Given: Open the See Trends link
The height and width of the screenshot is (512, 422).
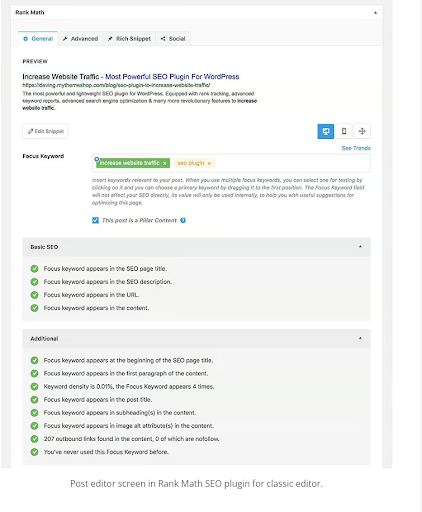Looking at the screenshot, I should click(x=356, y=148).
